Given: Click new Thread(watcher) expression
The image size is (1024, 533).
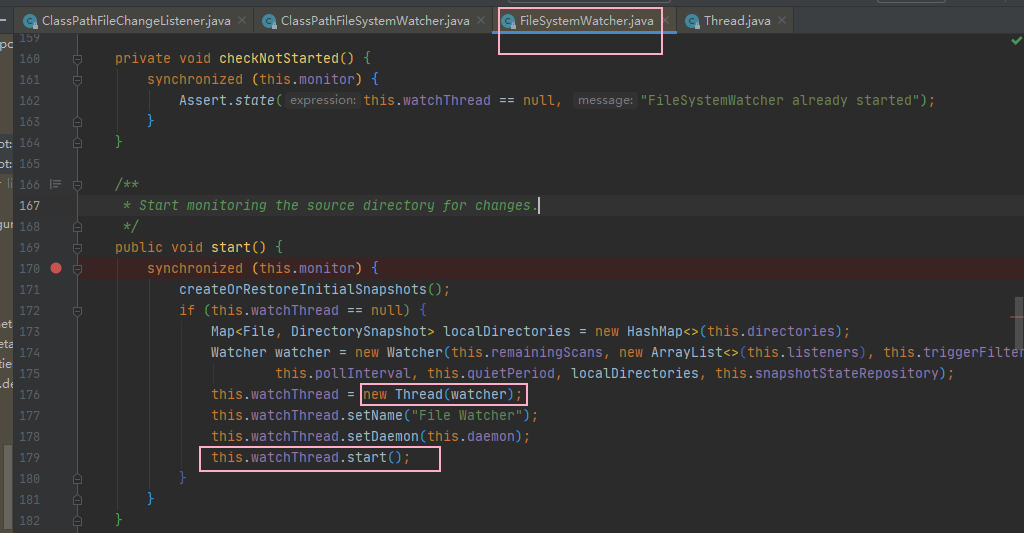Looking at the screenshot, I should (x=438, y=395).
